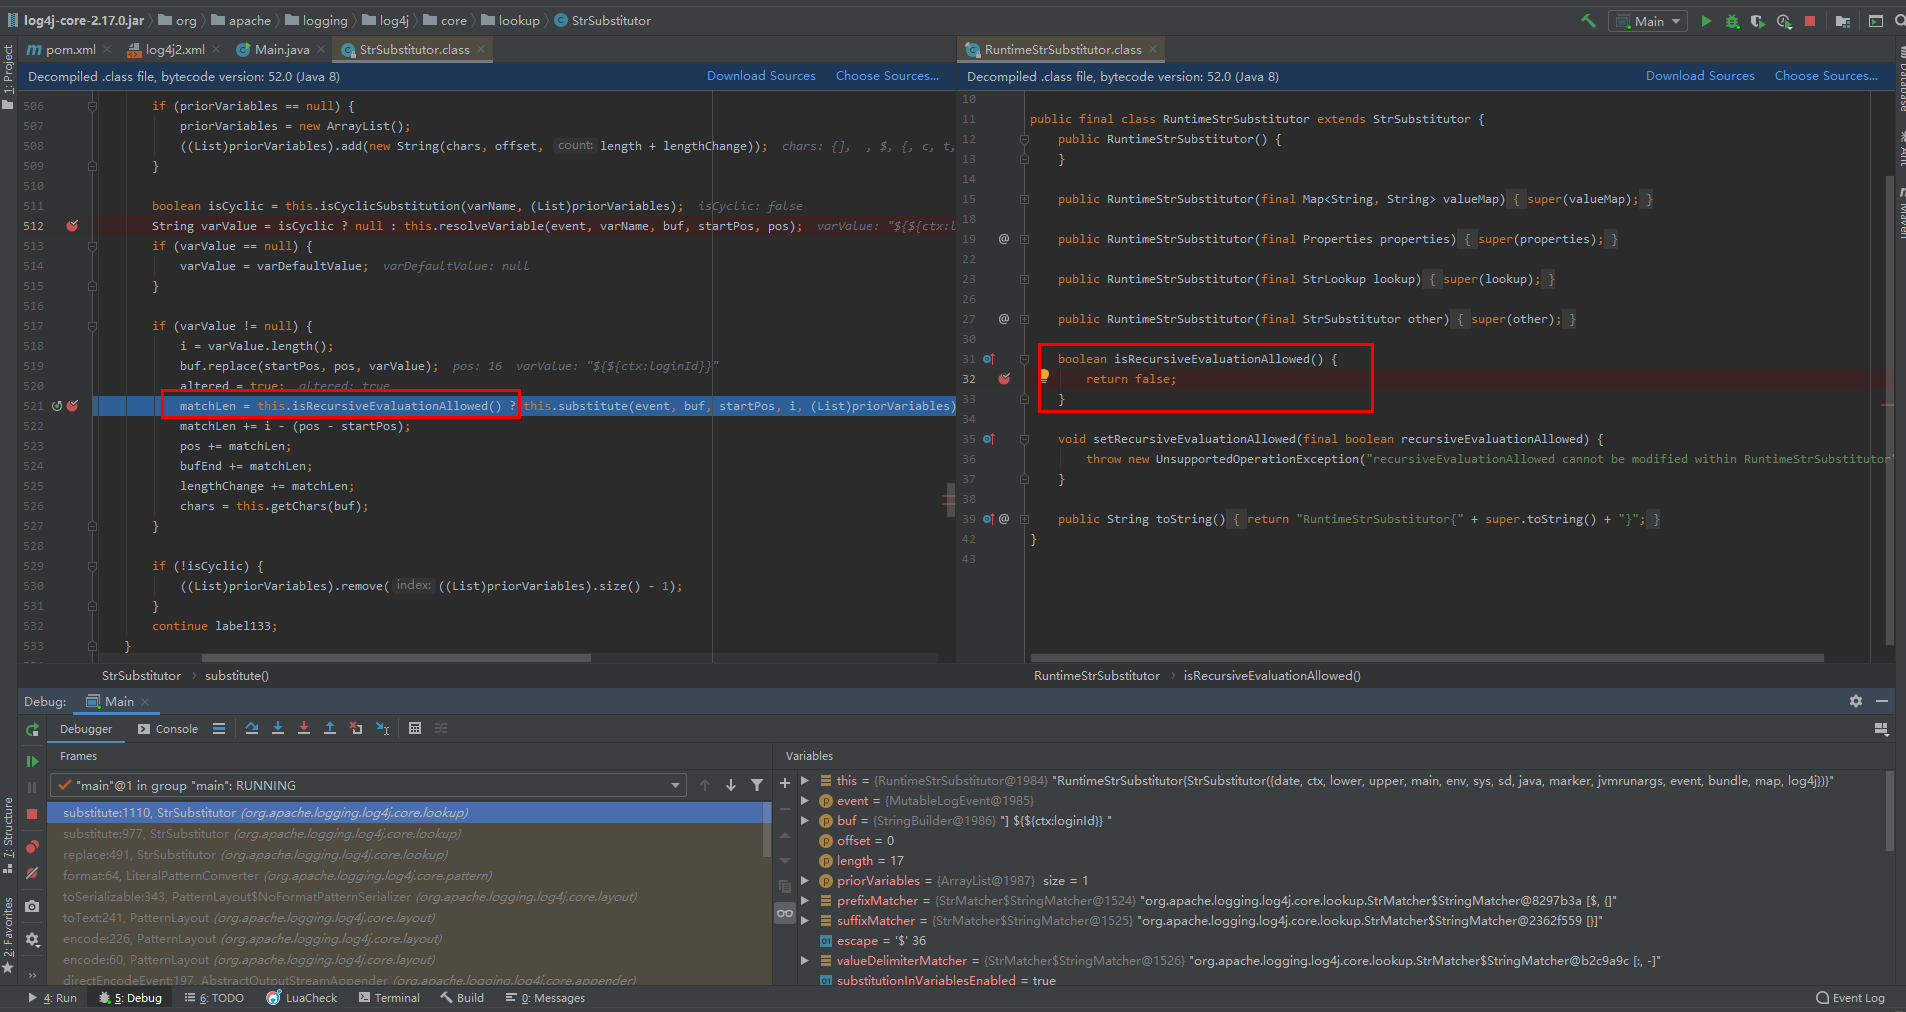The image size is (1906, 1012).
Task: Pause program in the debug sidebar
Action: point(32,787)
